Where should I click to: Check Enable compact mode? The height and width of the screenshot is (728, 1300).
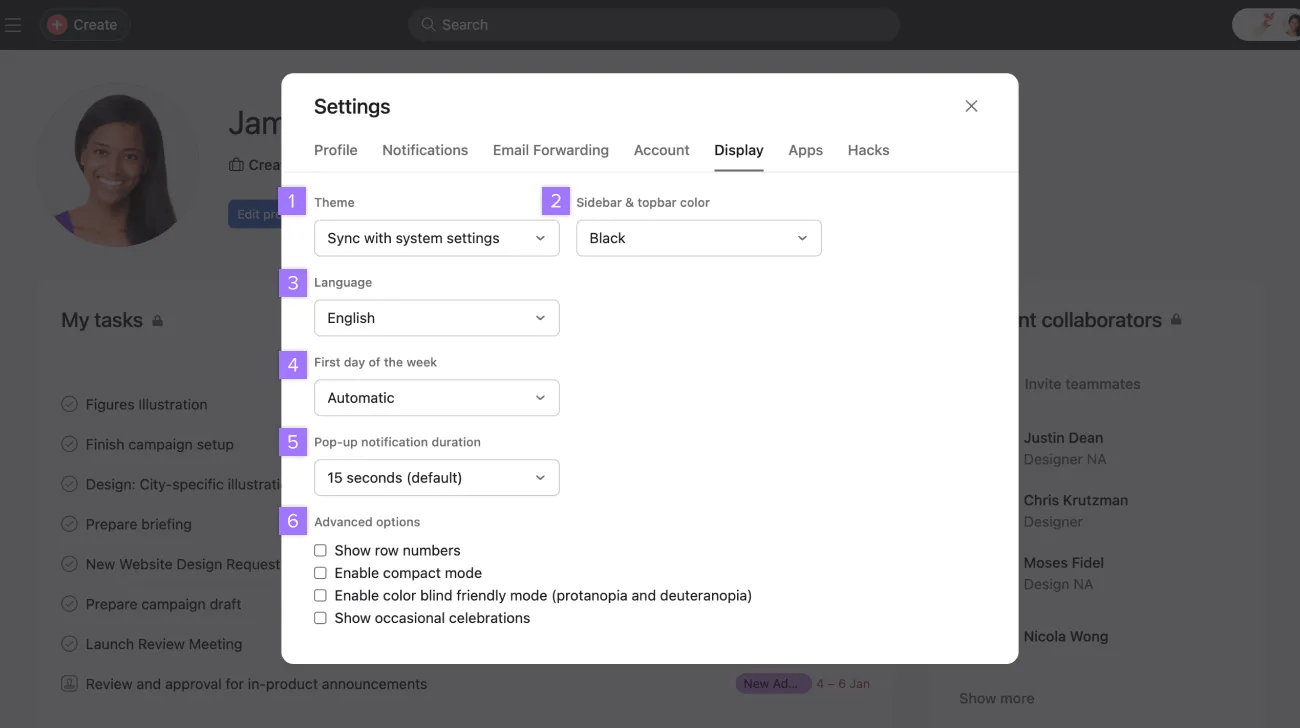320,573
